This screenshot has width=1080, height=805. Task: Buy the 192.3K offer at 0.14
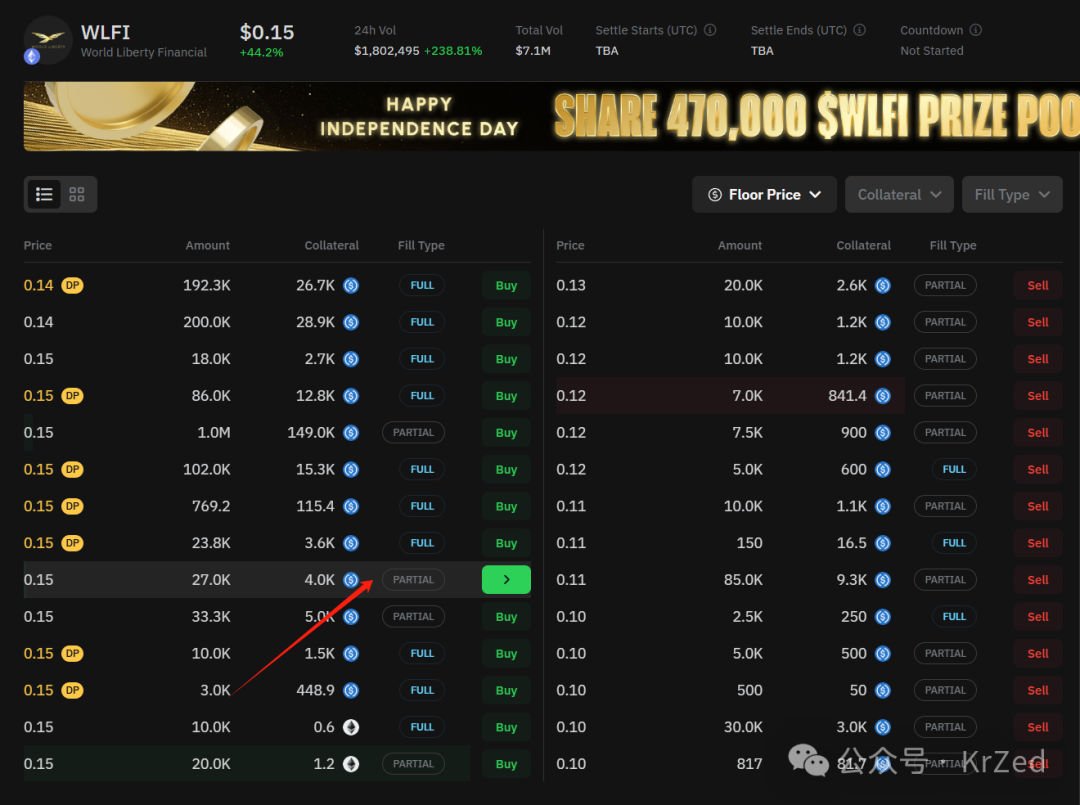point(506,285)
